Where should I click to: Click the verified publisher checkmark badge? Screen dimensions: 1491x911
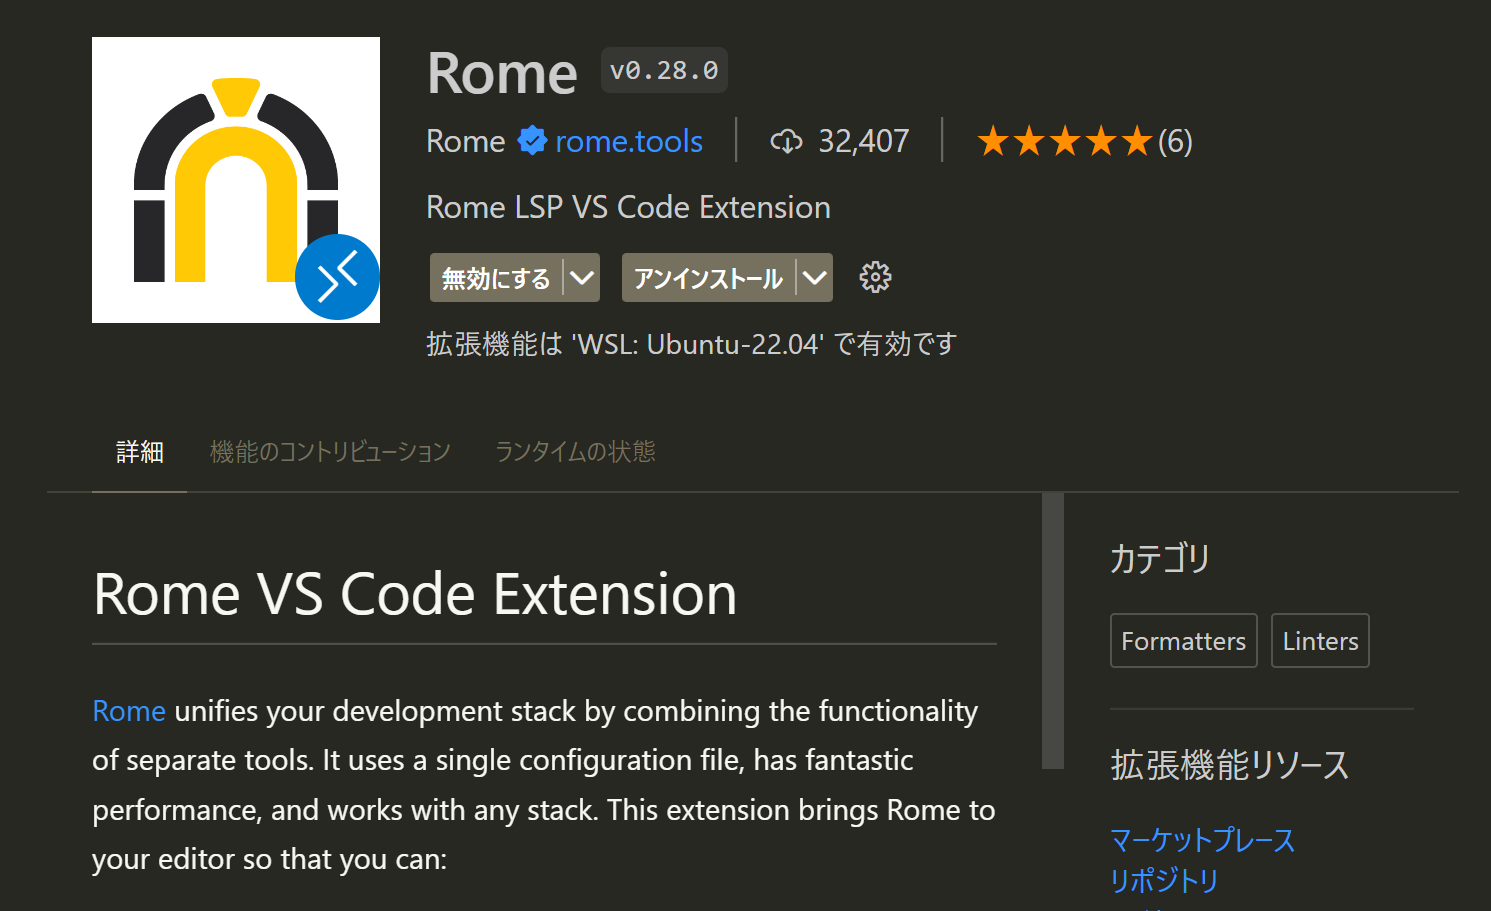tap(532, 141)
